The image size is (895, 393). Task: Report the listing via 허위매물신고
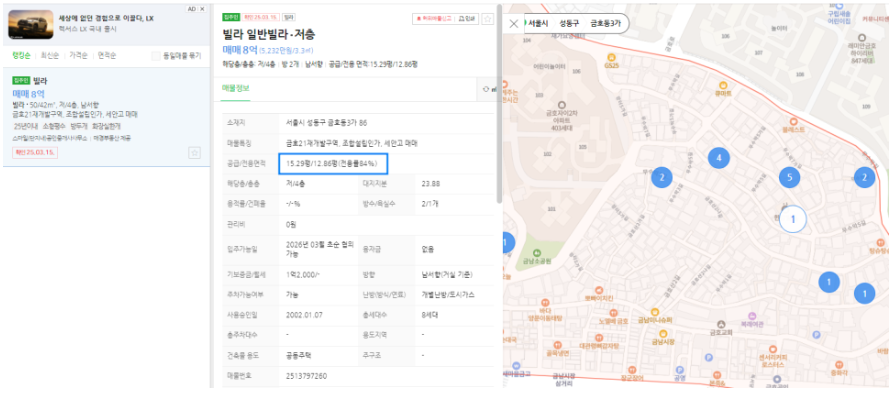pyautogui.click(x=434, y=18)
